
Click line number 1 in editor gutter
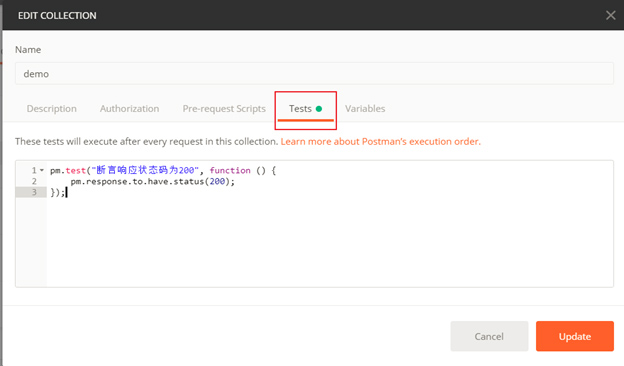(34, 170)
